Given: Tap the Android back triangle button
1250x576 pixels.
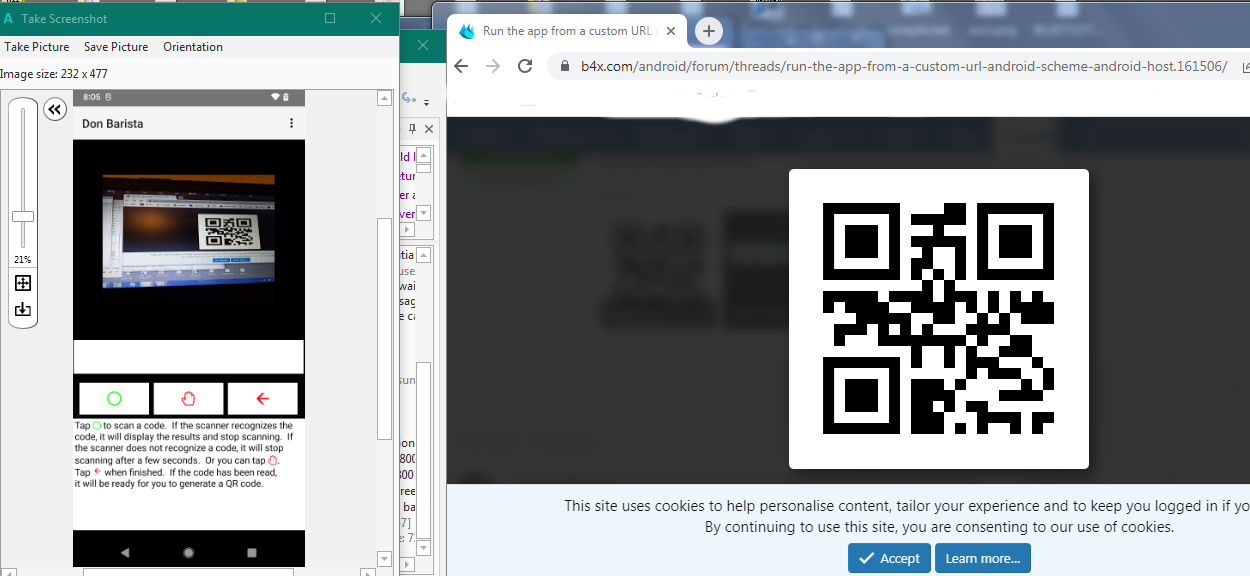Looking at the screenshot, I should point(125,552).
